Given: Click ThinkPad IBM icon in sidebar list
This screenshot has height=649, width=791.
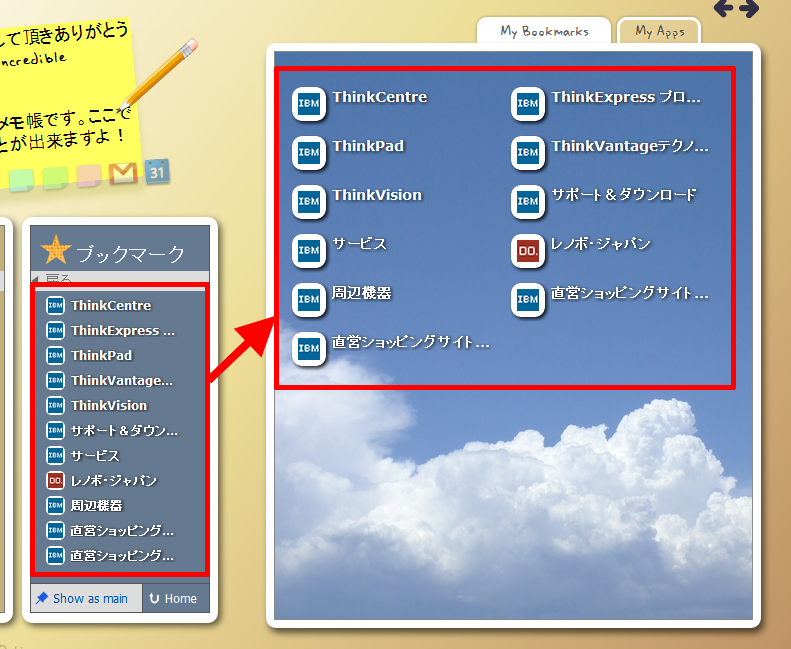Looking at the screenshot, I should [55, 355].
